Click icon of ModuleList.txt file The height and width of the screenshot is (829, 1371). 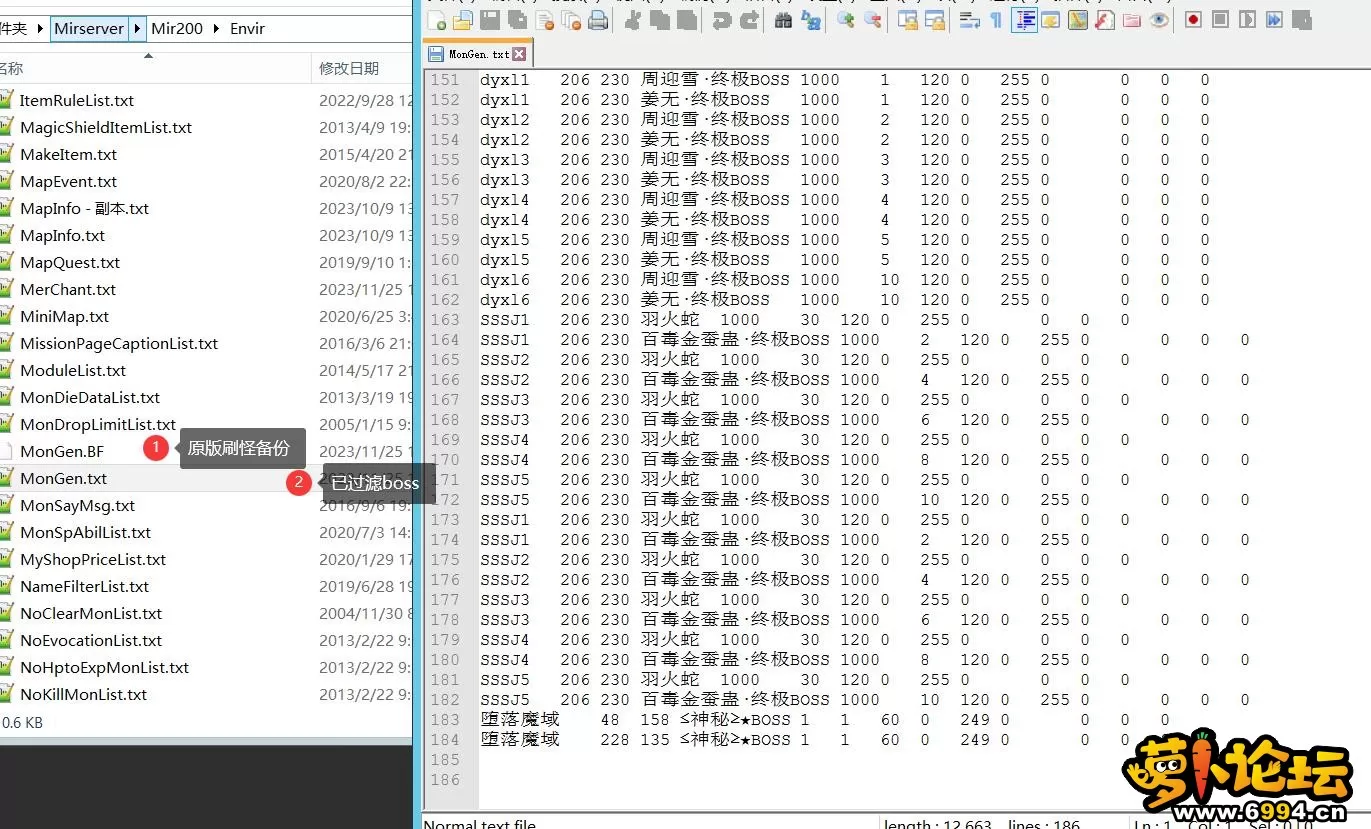6,370
